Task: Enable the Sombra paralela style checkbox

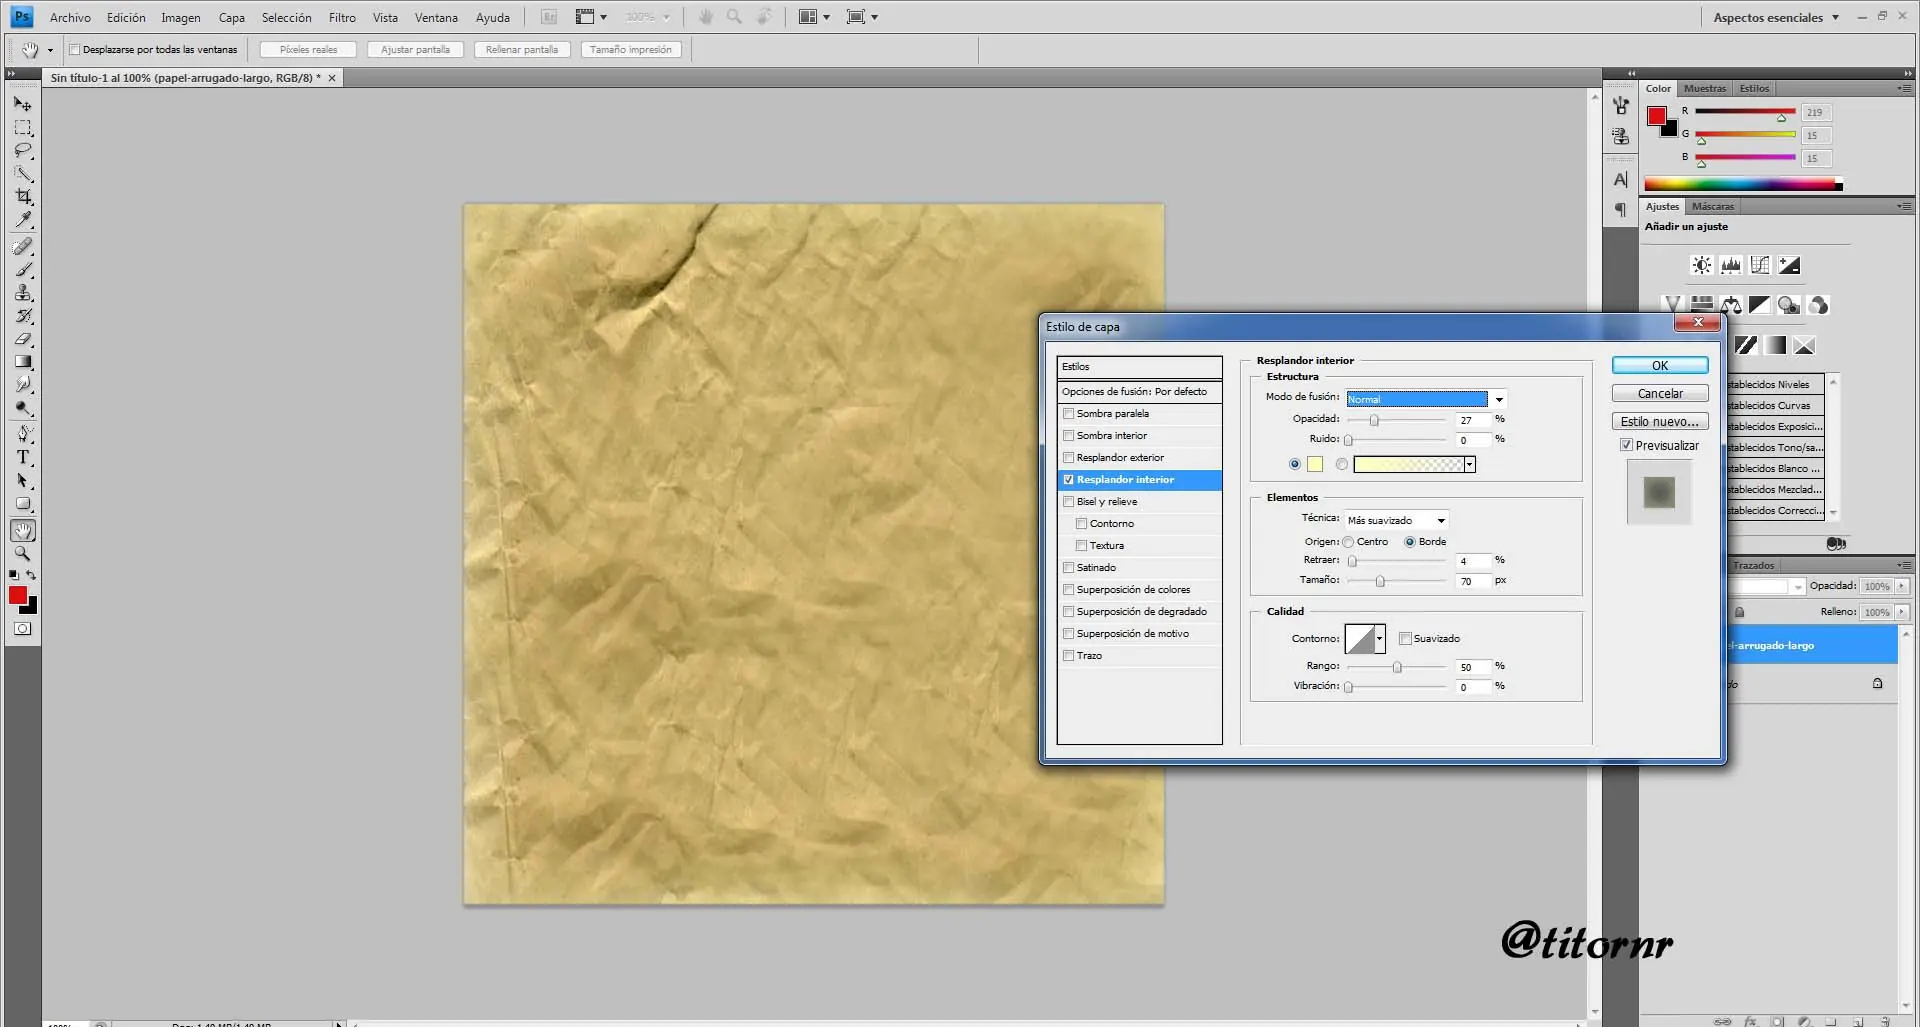Action: point(1069,414)
